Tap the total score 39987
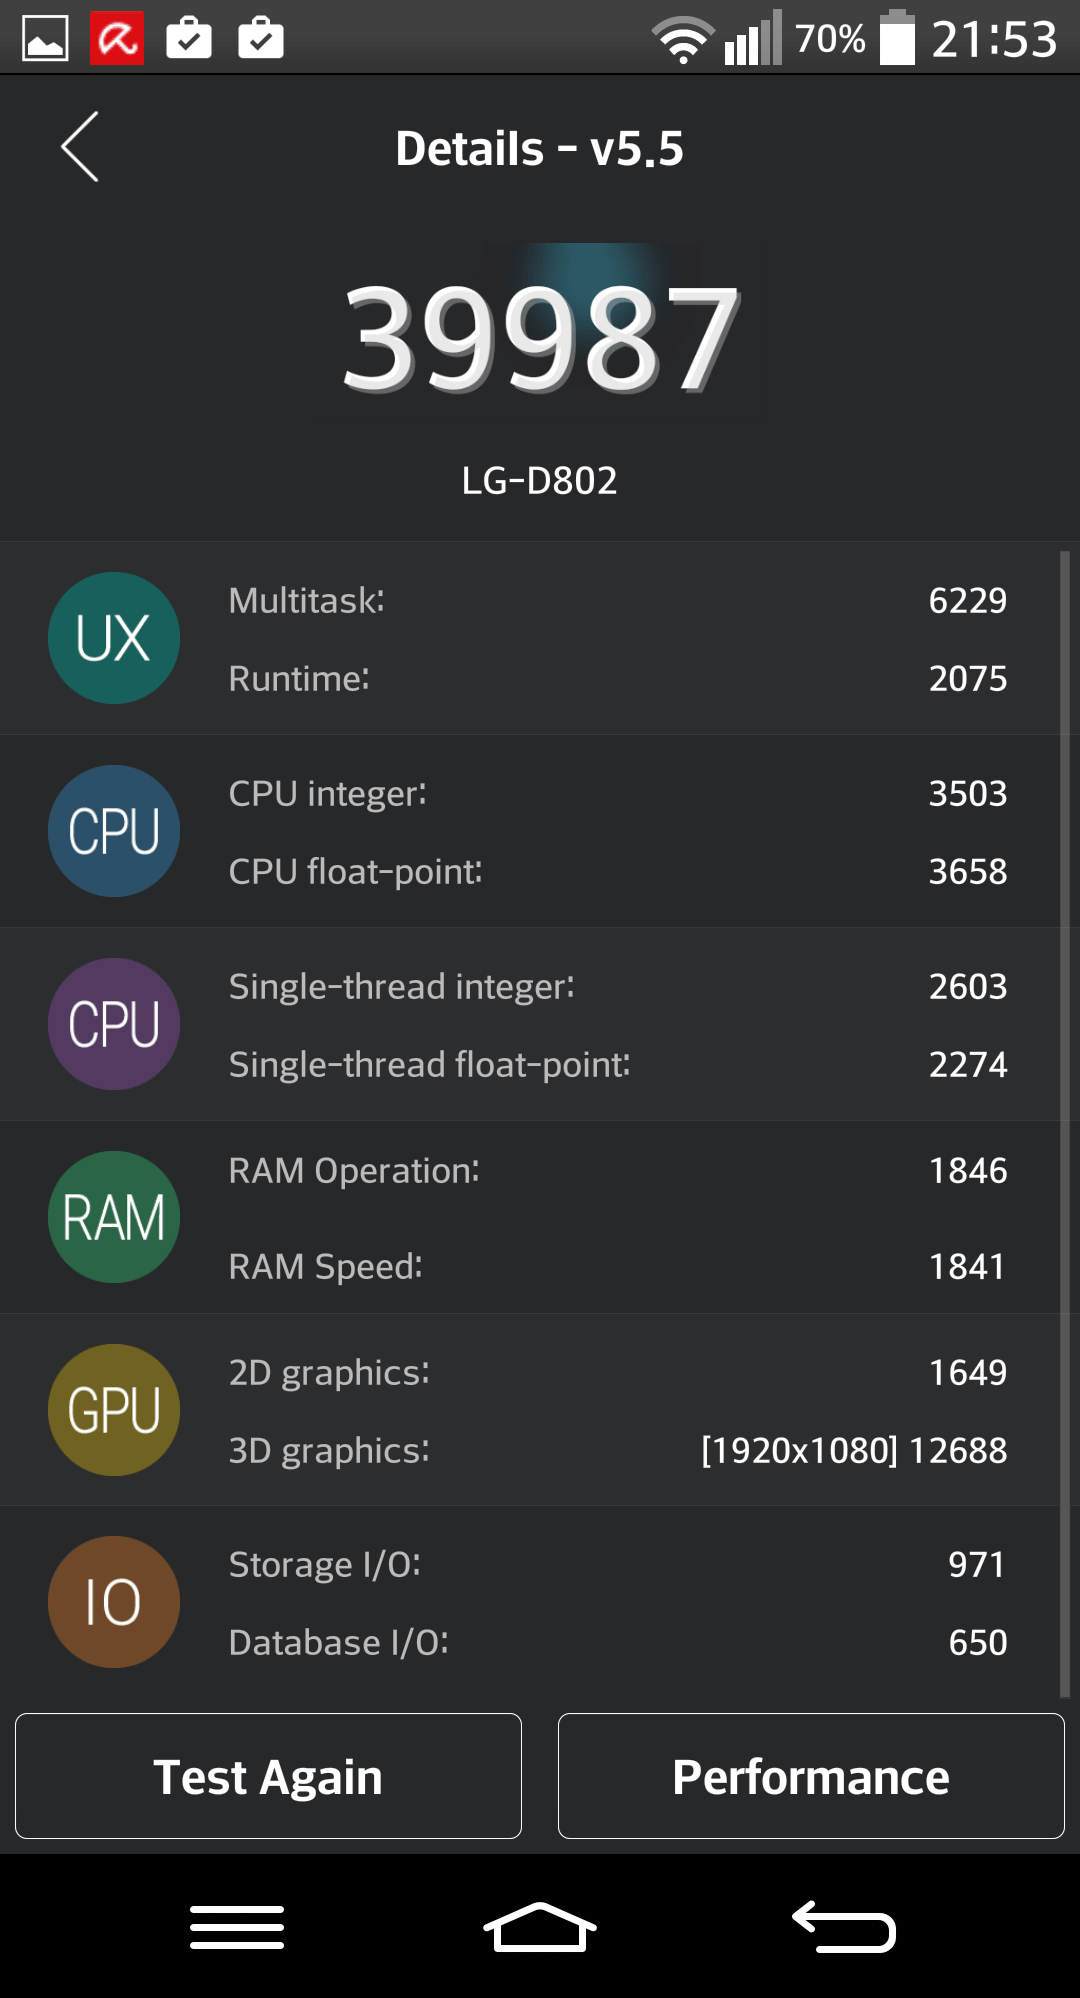This screenshot has width=1080, height=1998. coord(540,337)
